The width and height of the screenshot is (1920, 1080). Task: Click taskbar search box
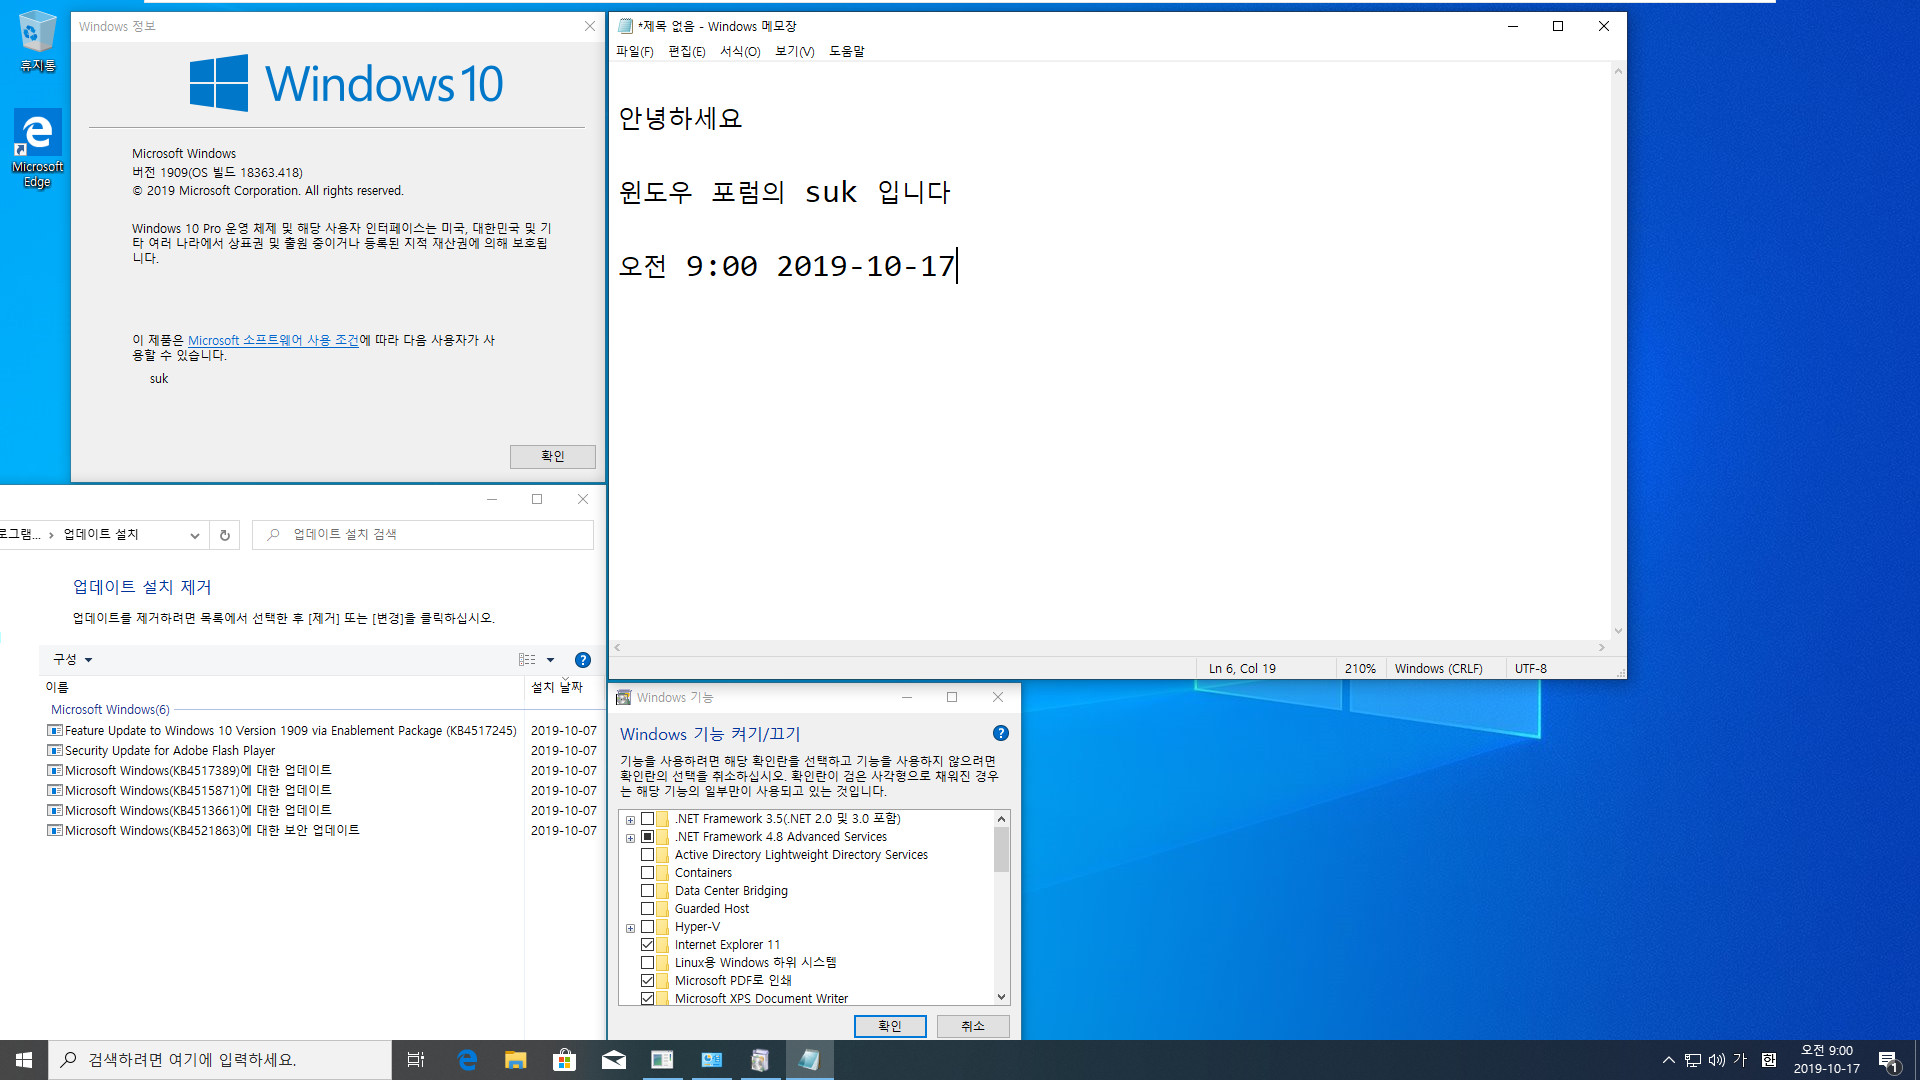220,1060
